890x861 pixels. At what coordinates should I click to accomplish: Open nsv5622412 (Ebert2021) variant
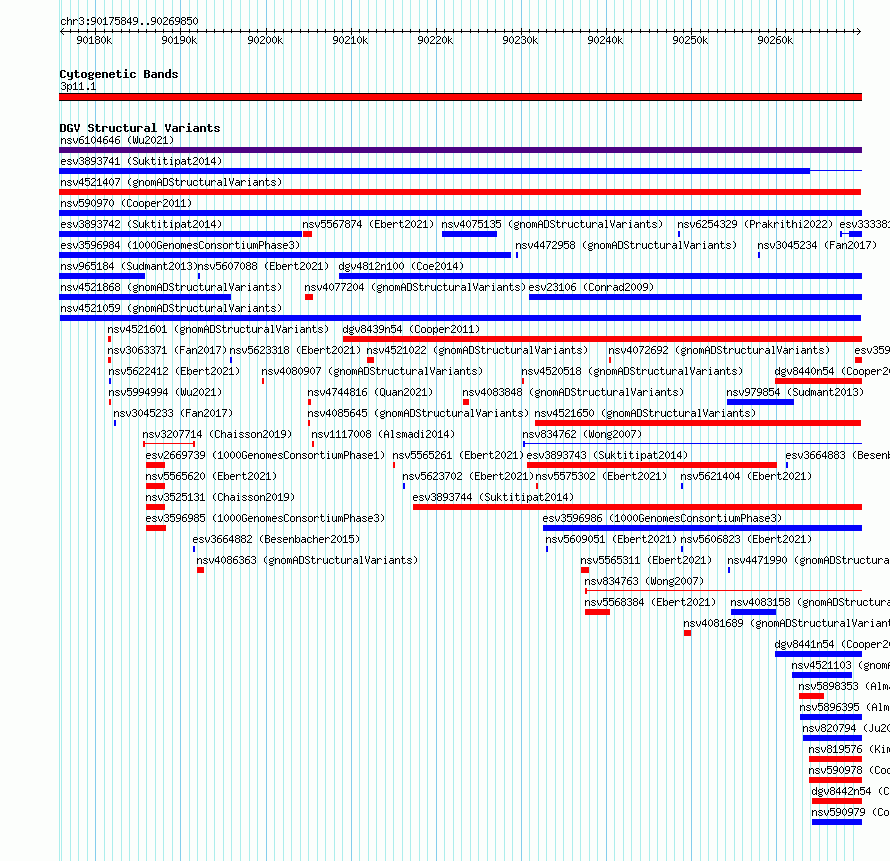[174, 371]
